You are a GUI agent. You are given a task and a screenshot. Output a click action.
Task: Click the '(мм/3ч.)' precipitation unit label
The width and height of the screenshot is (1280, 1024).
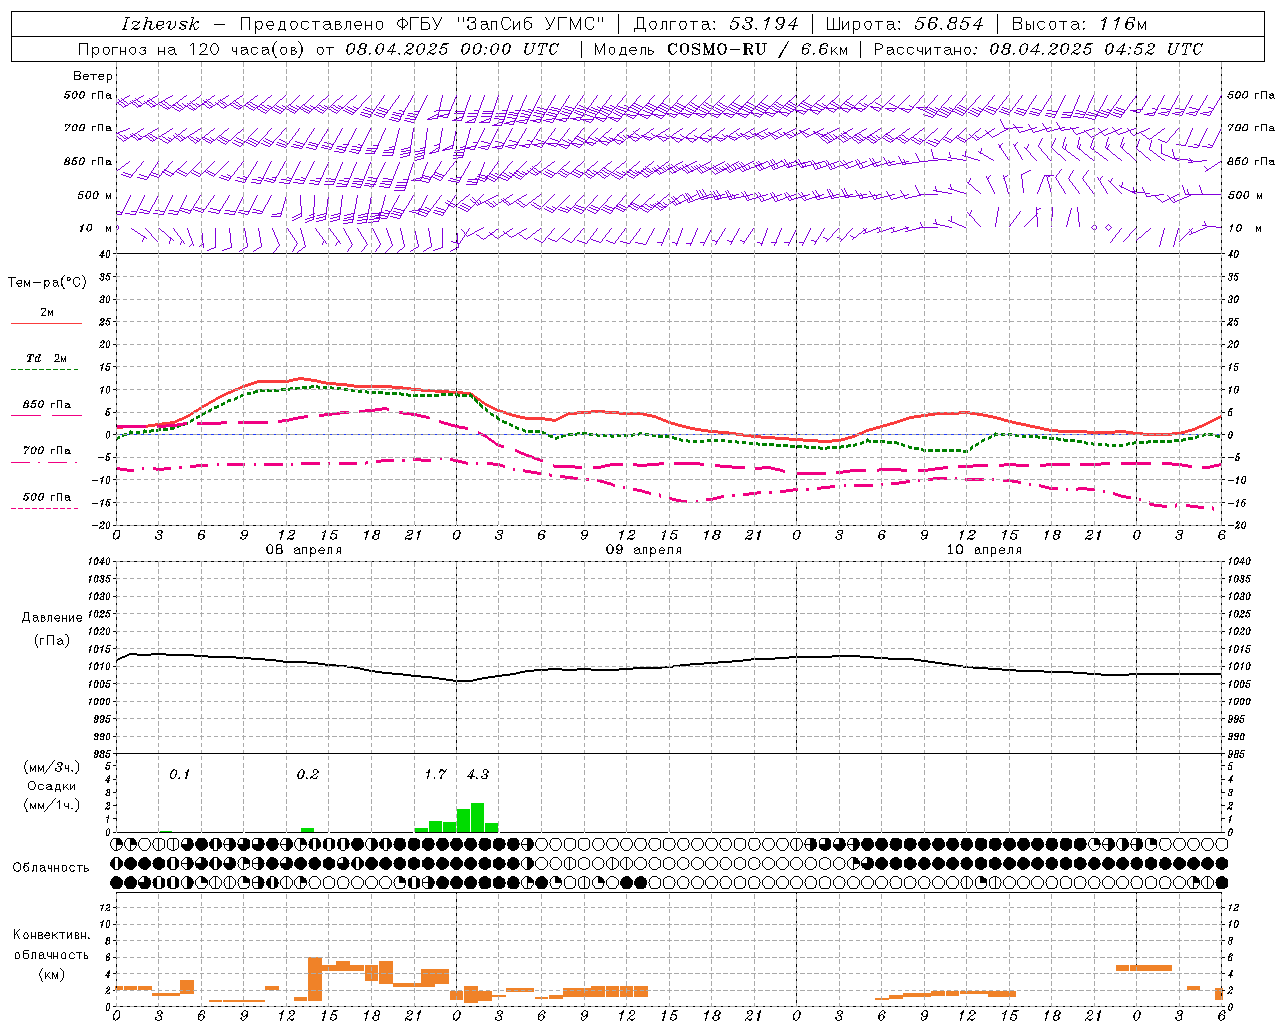(x=52, y=767)
